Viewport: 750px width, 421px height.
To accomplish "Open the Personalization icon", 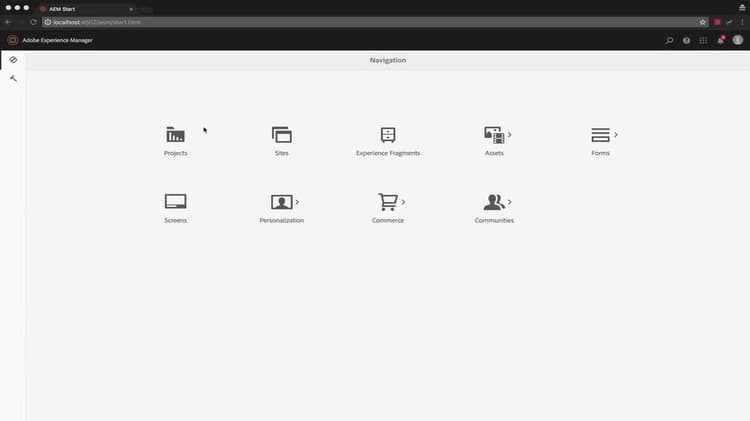I will [x=282, y=202].
